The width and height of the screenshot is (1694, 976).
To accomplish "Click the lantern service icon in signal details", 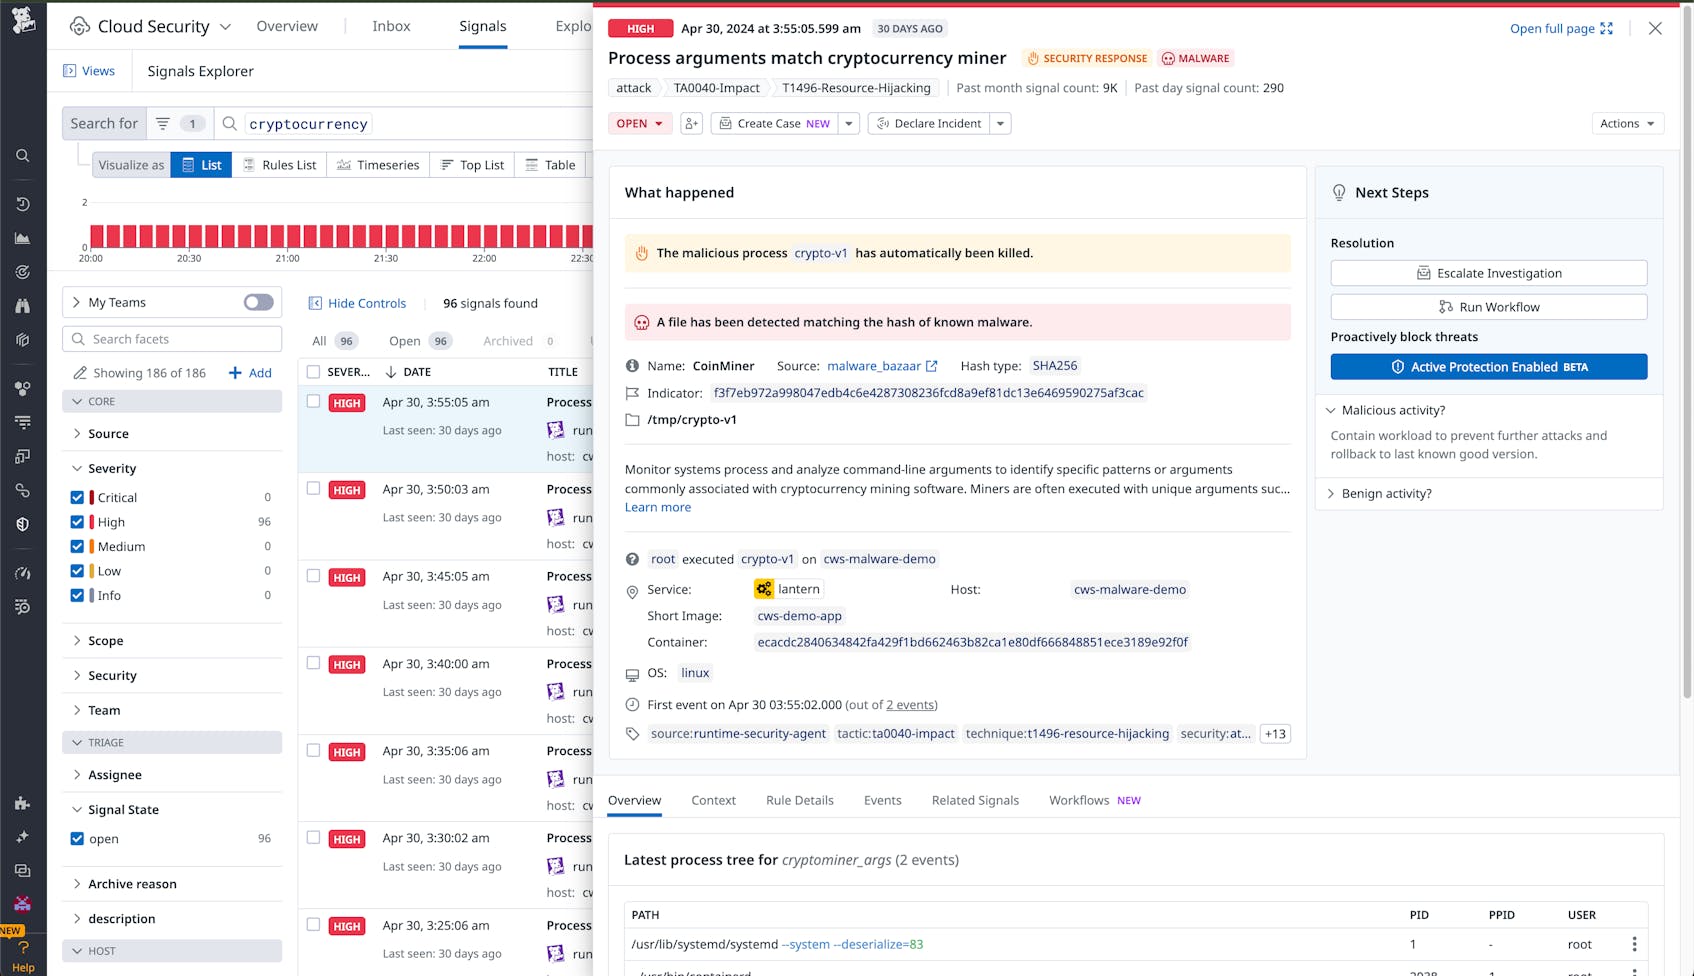I will coord(763,589).
